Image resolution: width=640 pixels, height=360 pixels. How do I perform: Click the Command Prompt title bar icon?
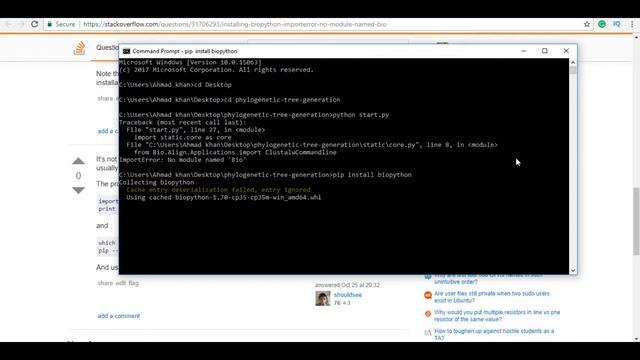126,51
